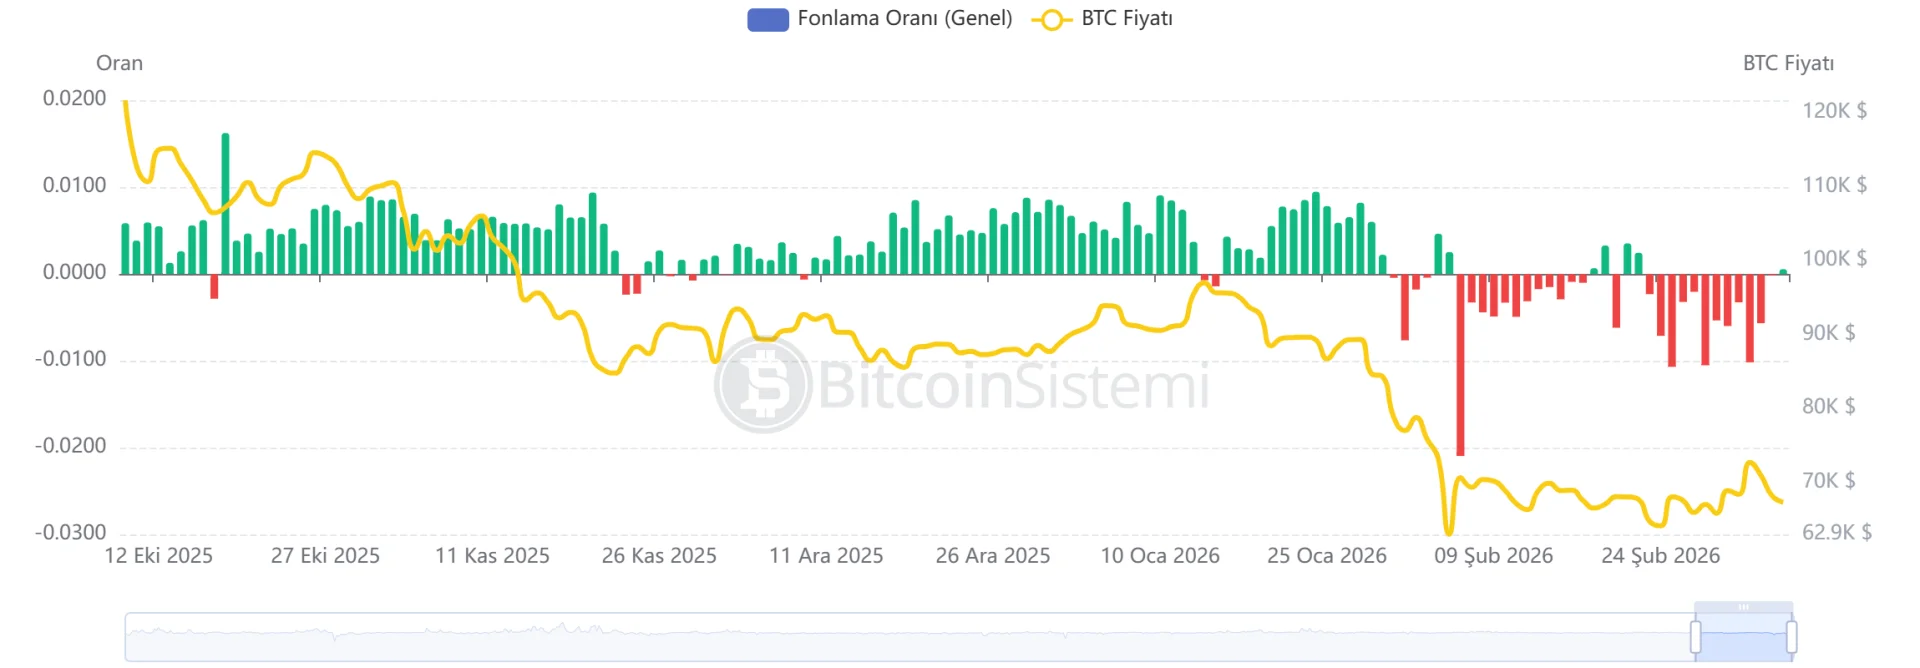The height and width of the screenshot is (668, 1920).
Task: Toggle the Fonlama Oranı (Genel) legend swatch
Action: pyautogui.click(x=767, y=20)
